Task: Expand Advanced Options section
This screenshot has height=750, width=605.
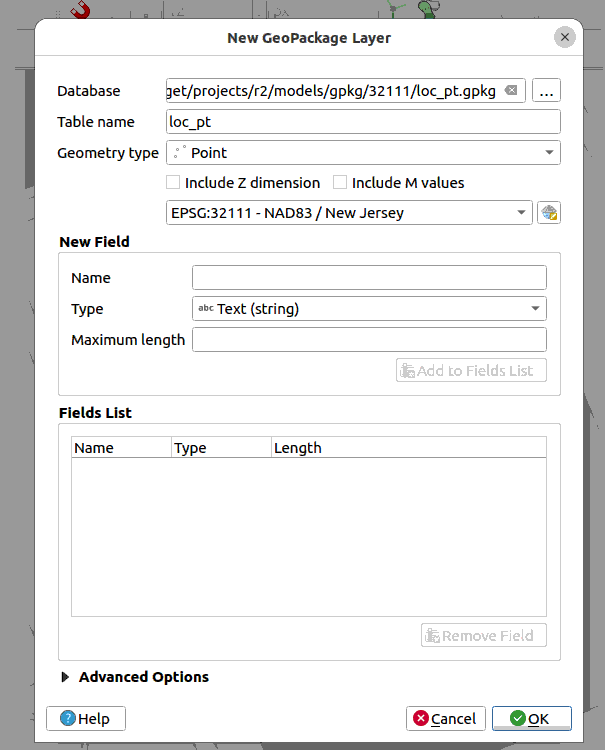Action: 66,677
